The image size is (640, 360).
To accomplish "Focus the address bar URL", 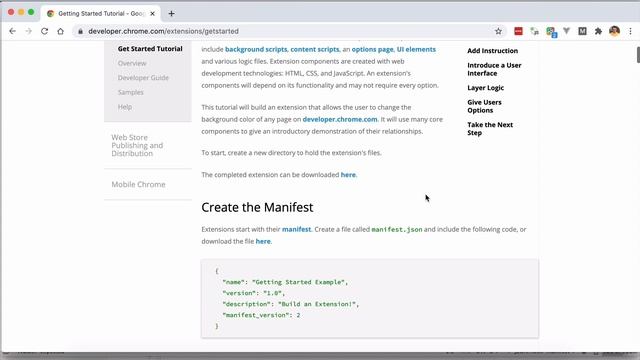I will 163,31.
